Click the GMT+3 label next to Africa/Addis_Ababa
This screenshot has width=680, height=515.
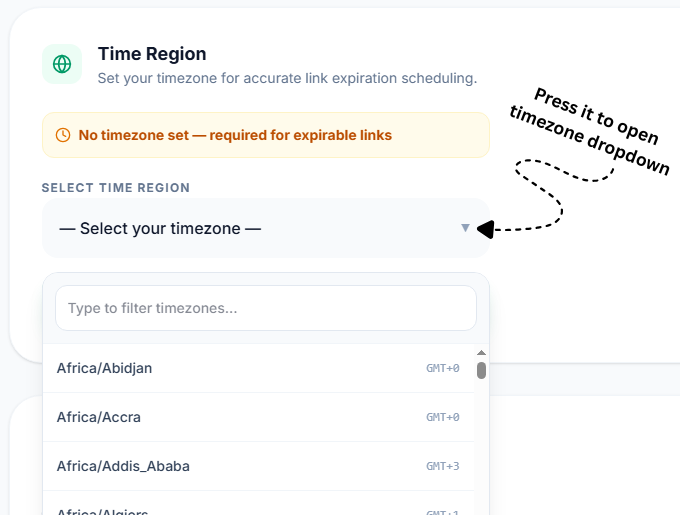point(443,466)
